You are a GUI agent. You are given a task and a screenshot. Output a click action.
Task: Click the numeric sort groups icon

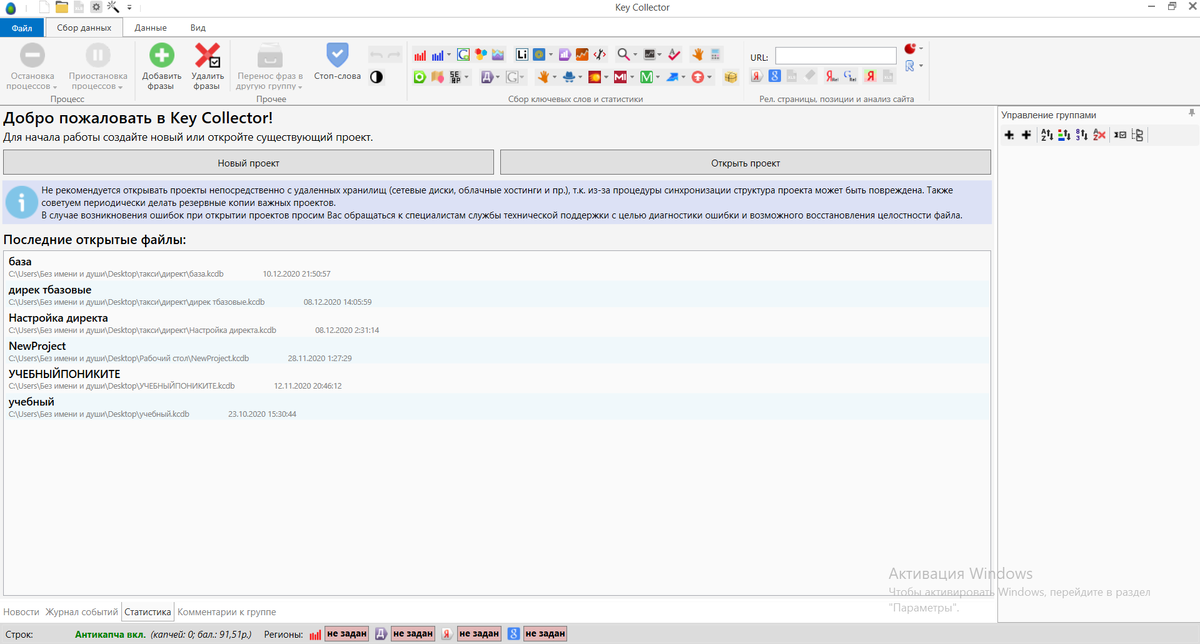(1081, 135)
